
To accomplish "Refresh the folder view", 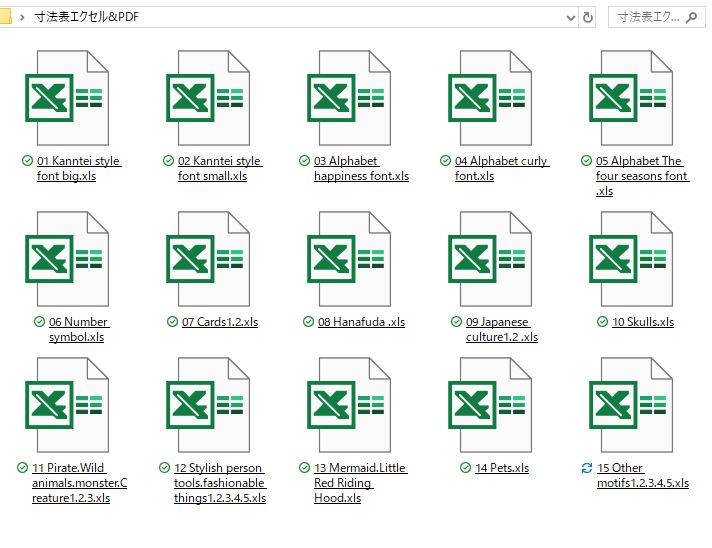I will 588,17.
